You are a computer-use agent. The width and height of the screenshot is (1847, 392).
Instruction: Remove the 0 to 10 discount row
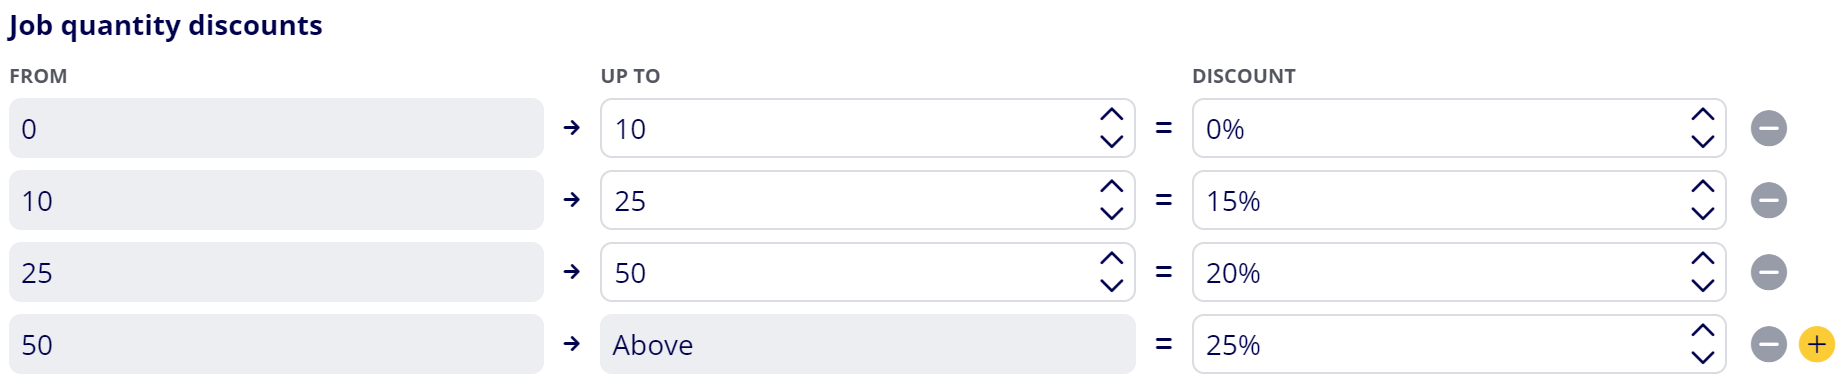(1768, 128)
